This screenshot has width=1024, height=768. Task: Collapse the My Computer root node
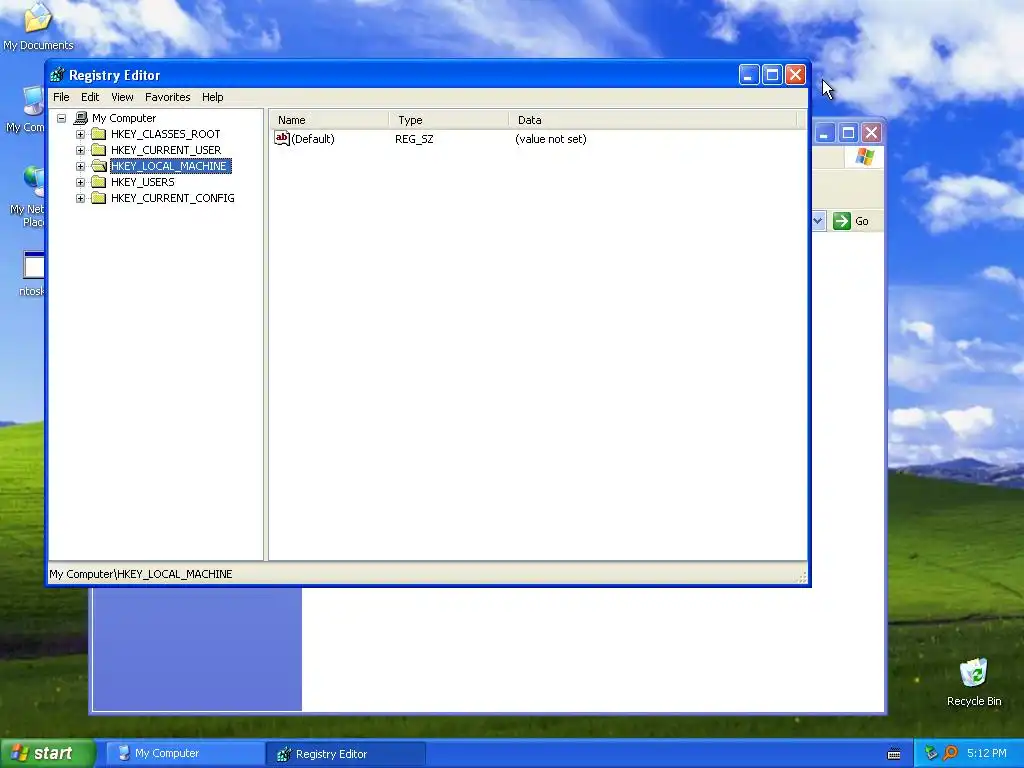point(61,118)
